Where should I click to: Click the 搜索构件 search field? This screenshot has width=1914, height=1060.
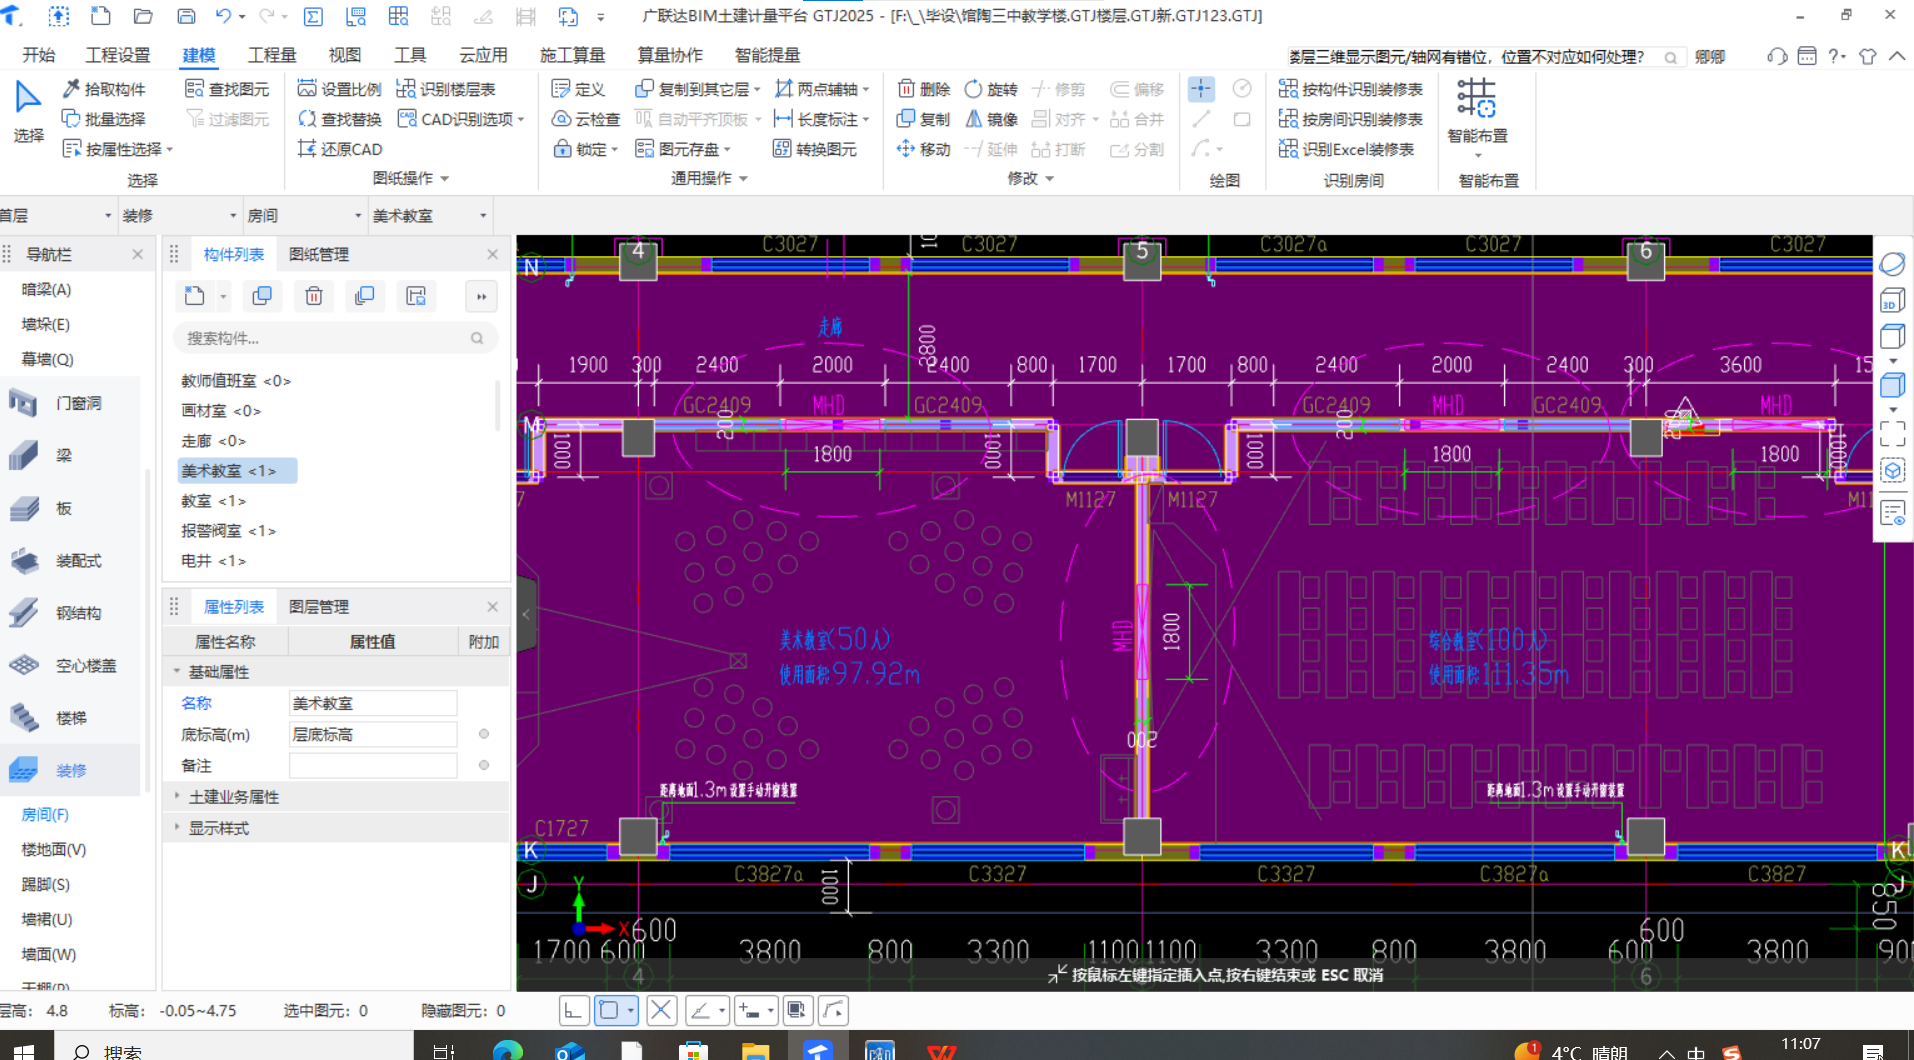pyautogui.click(x=335, y=338)
